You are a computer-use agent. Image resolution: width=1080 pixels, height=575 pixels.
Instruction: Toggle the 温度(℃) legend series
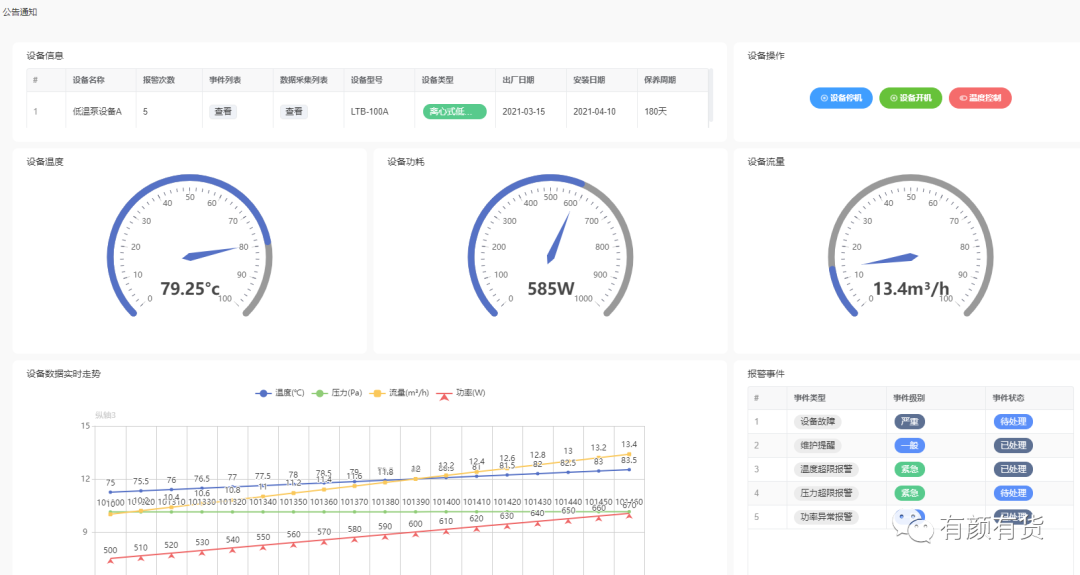tap(281, 393)
